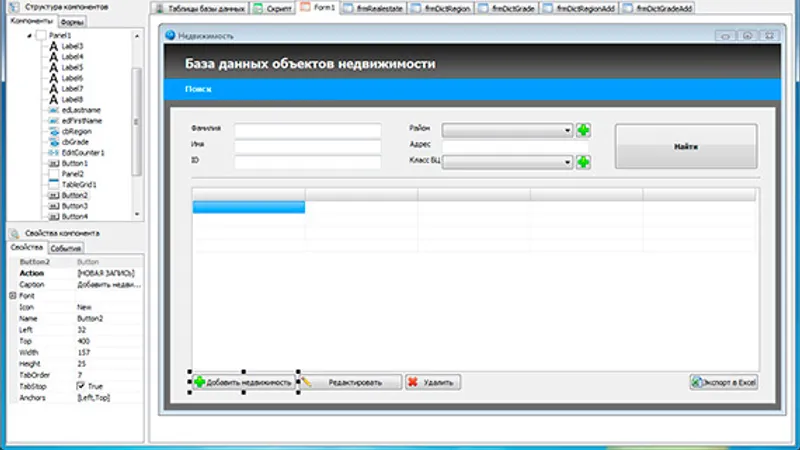Open the Таблицы базы данных tab

(x=200, y=8)
